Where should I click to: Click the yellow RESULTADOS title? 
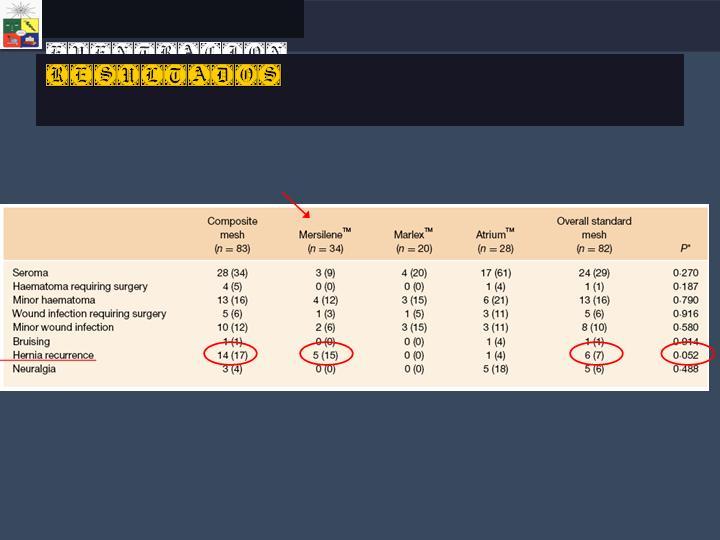(x=163, y=75)
